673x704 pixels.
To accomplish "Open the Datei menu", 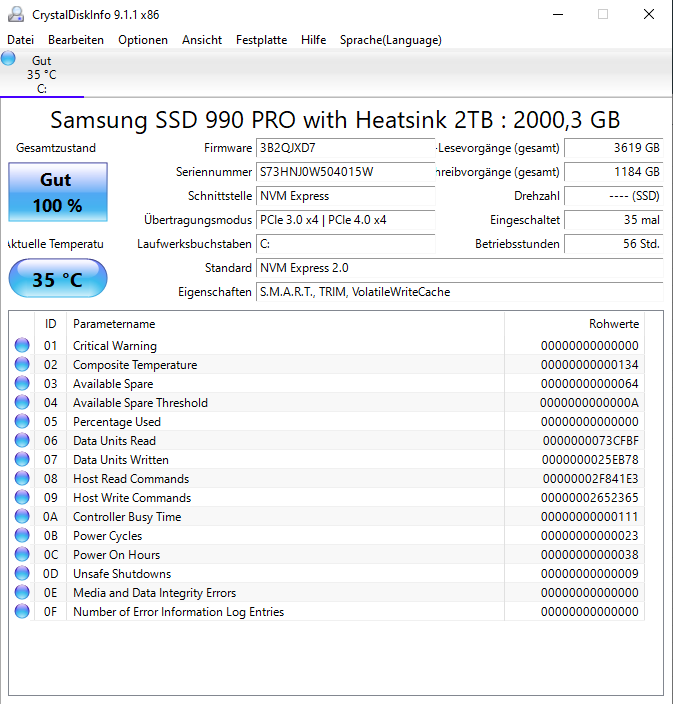I will click(21, 40).
